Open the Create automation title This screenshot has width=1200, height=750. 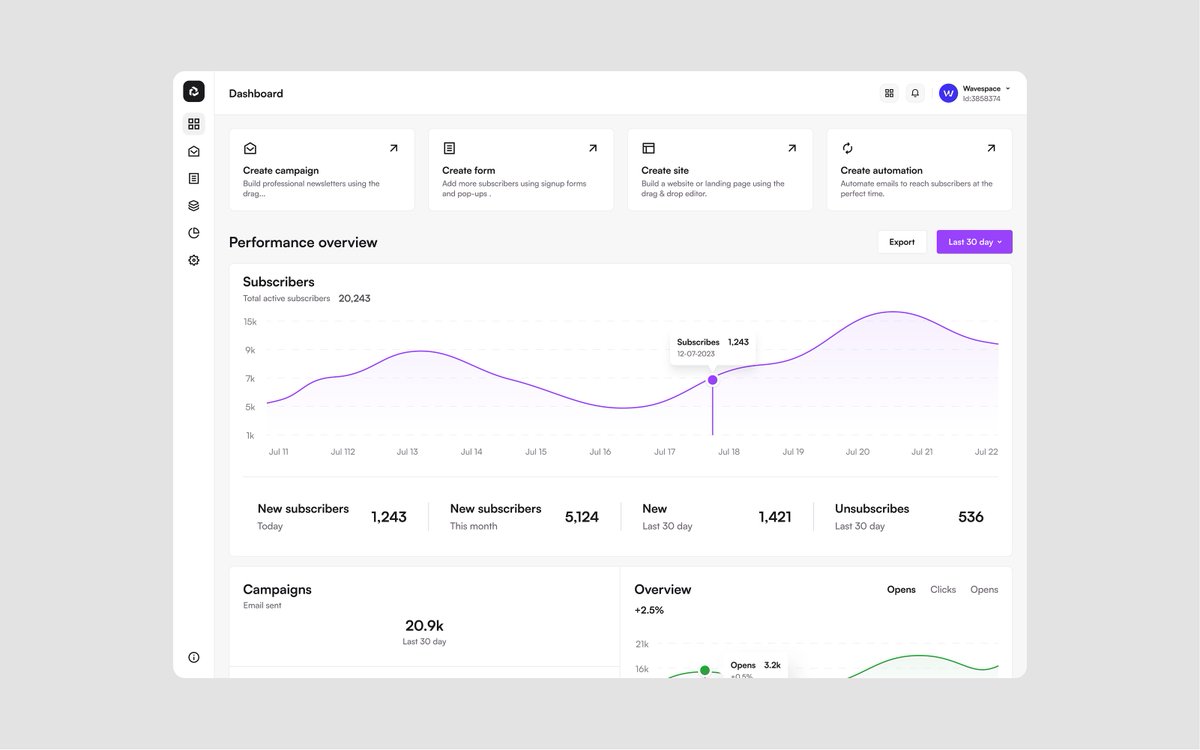click(x=882, y=171)
